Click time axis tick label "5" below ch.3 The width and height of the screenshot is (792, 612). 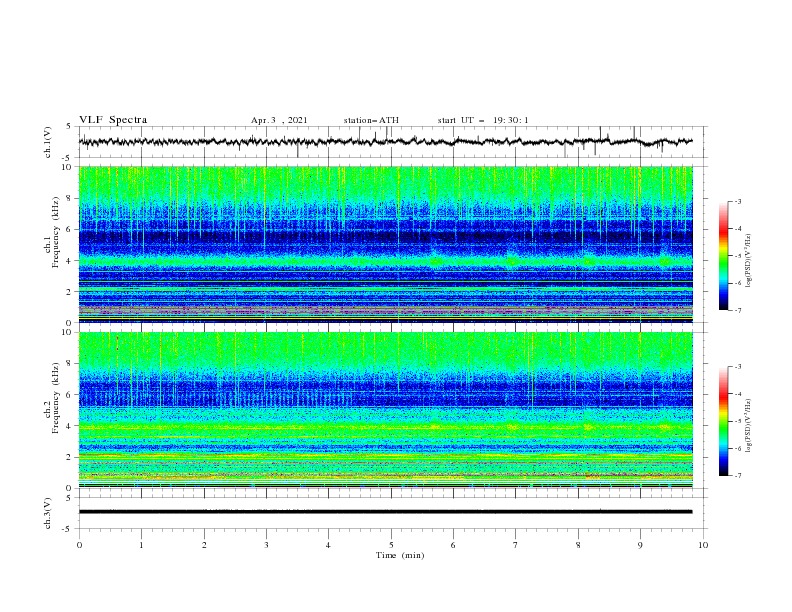pos(391,545)
